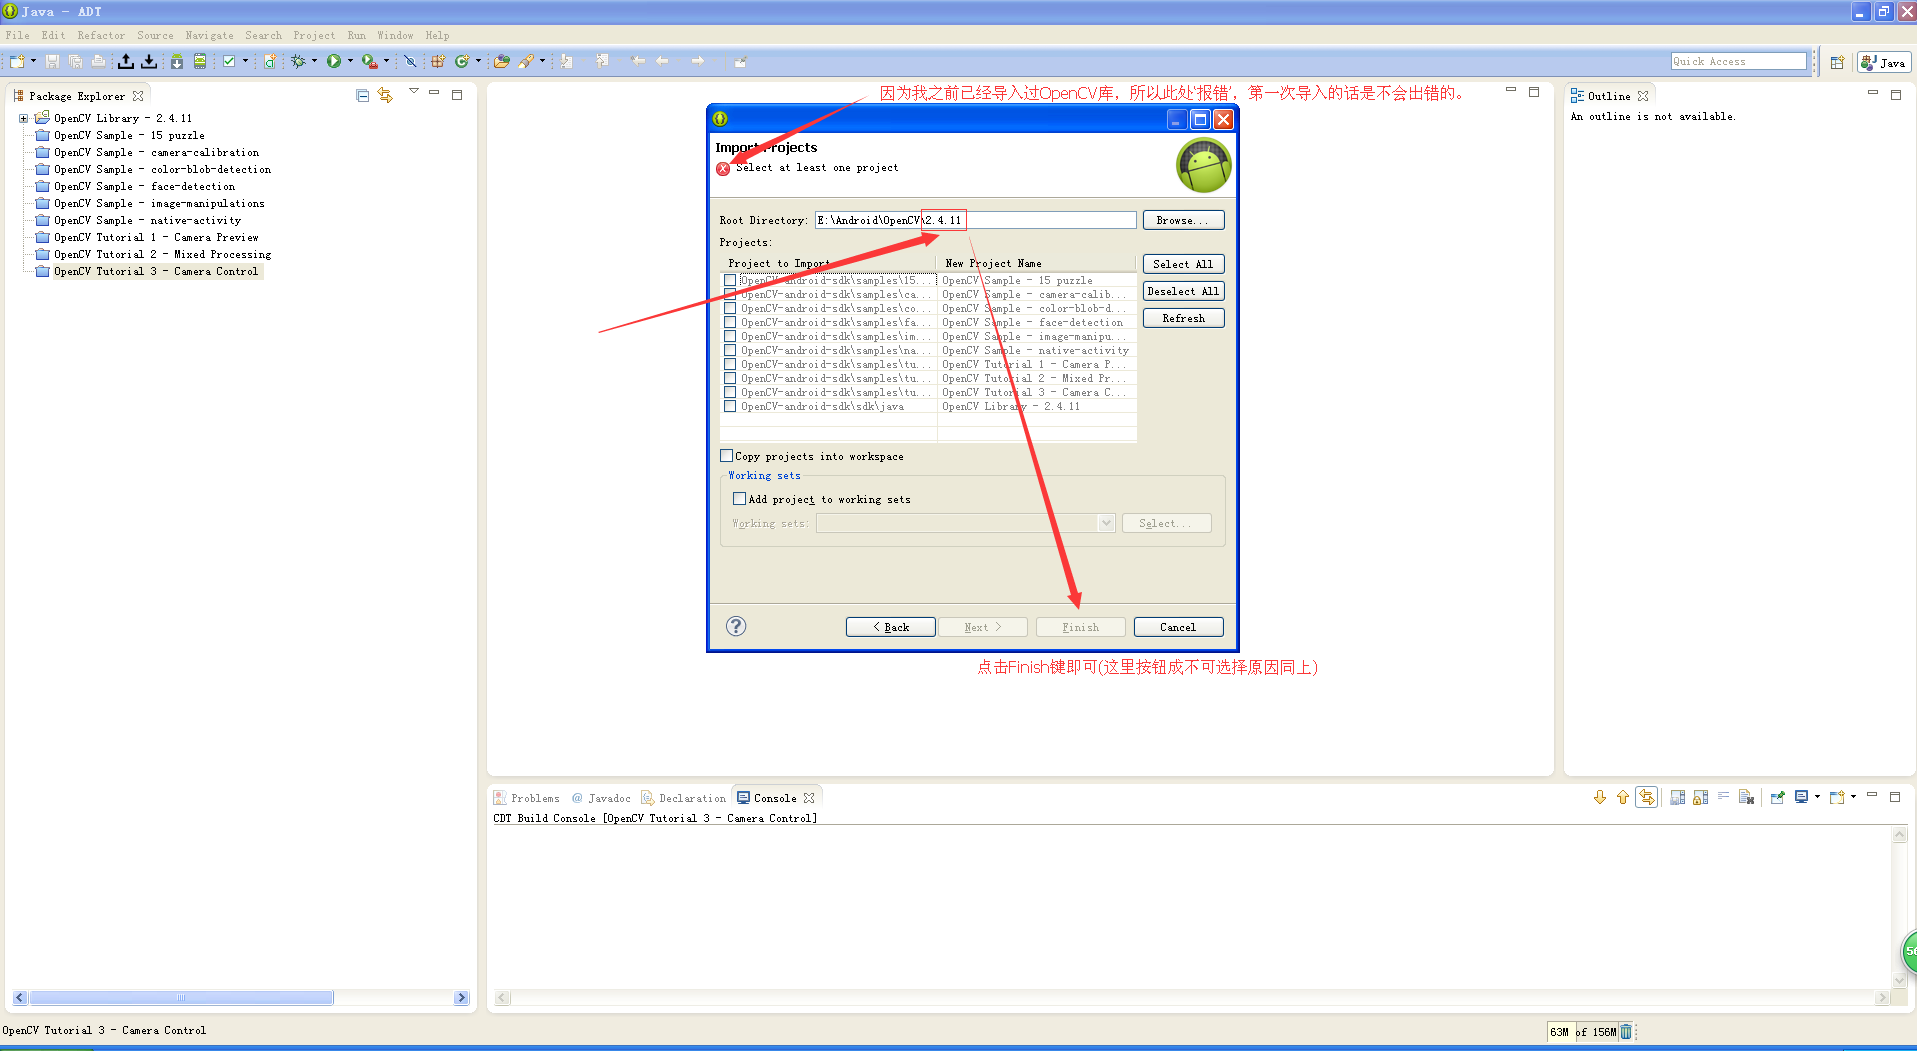
Task: Open the Display Selected Console dropdown arrow
Action: pyautogui.click(x=1817, y=797)
